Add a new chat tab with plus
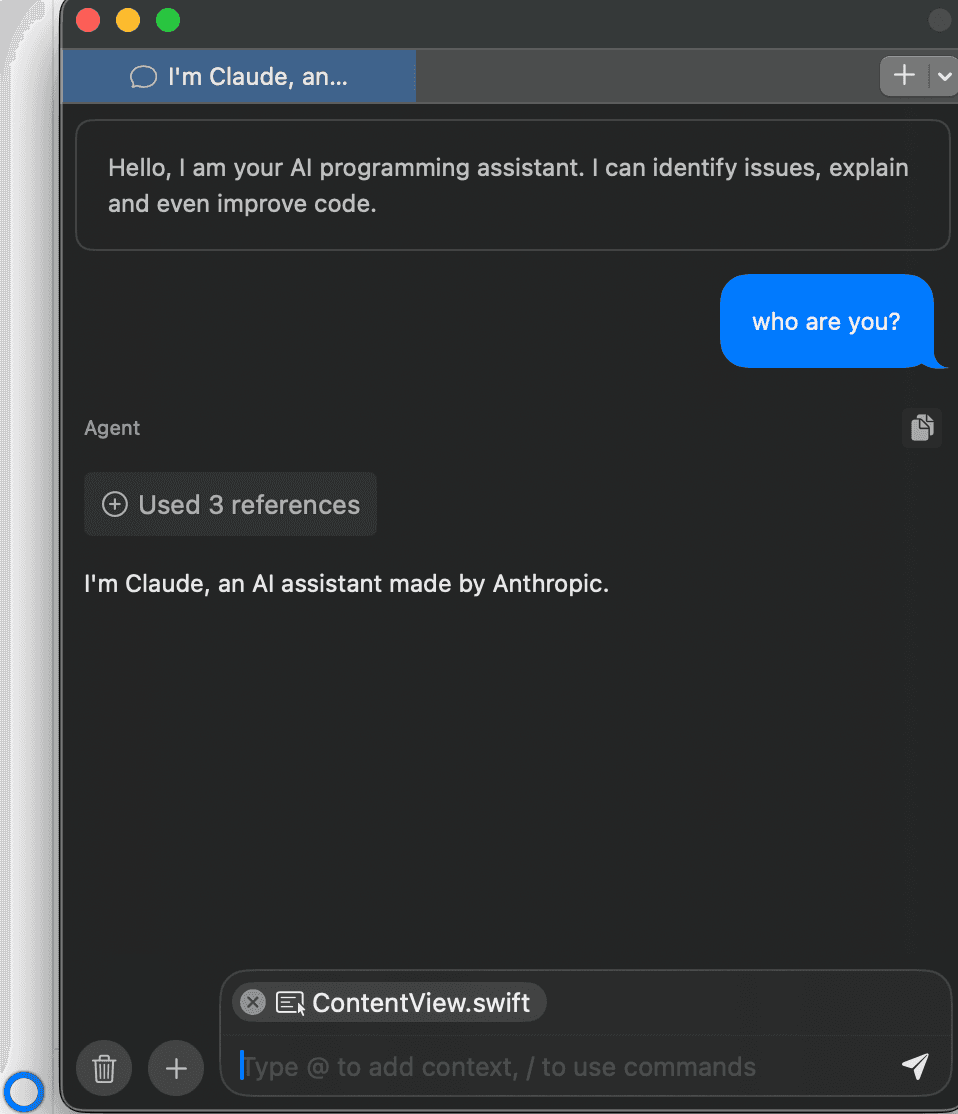 click(x=904, y=76)
